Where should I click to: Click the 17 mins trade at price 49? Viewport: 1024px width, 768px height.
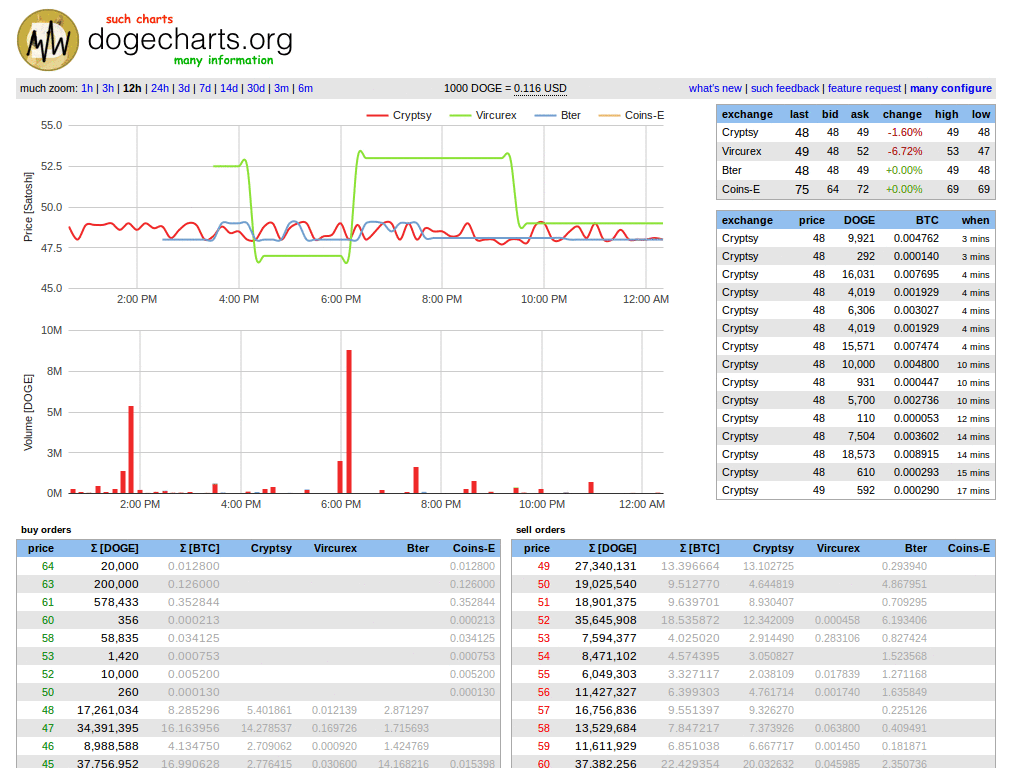click(x=856, y=490)
